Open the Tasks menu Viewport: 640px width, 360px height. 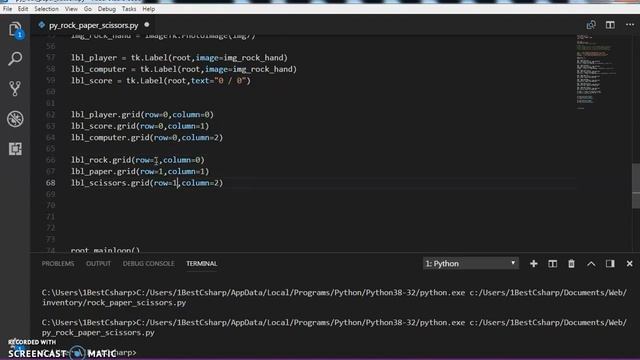(129, 9)
